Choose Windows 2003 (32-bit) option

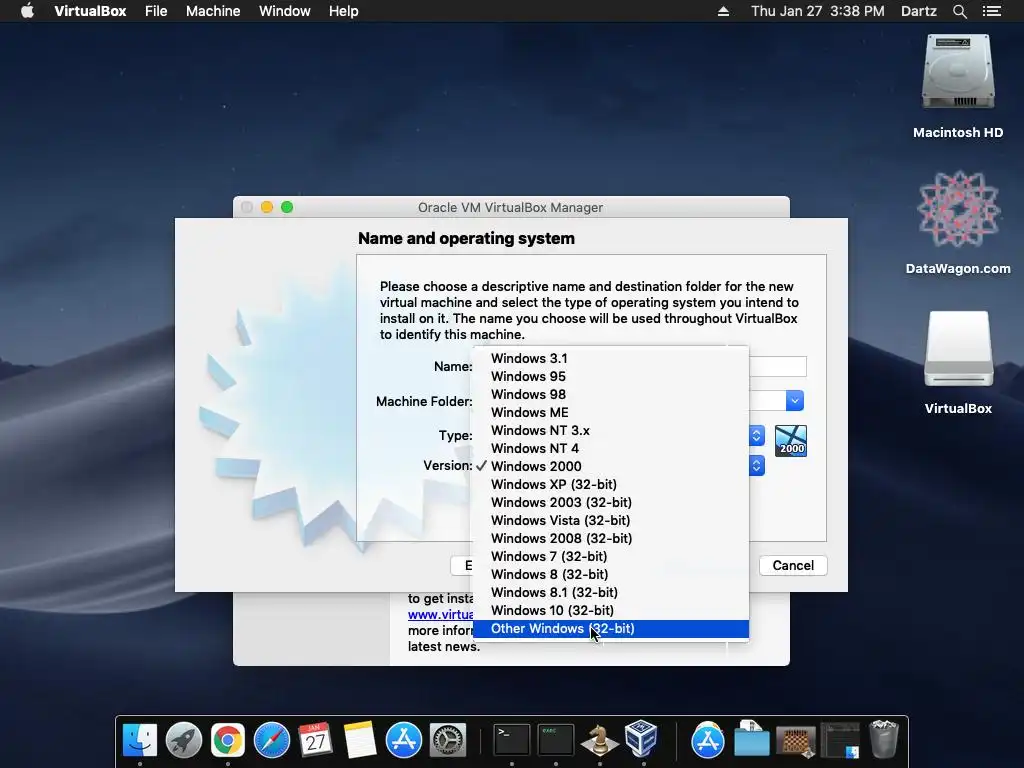[611, 502]
